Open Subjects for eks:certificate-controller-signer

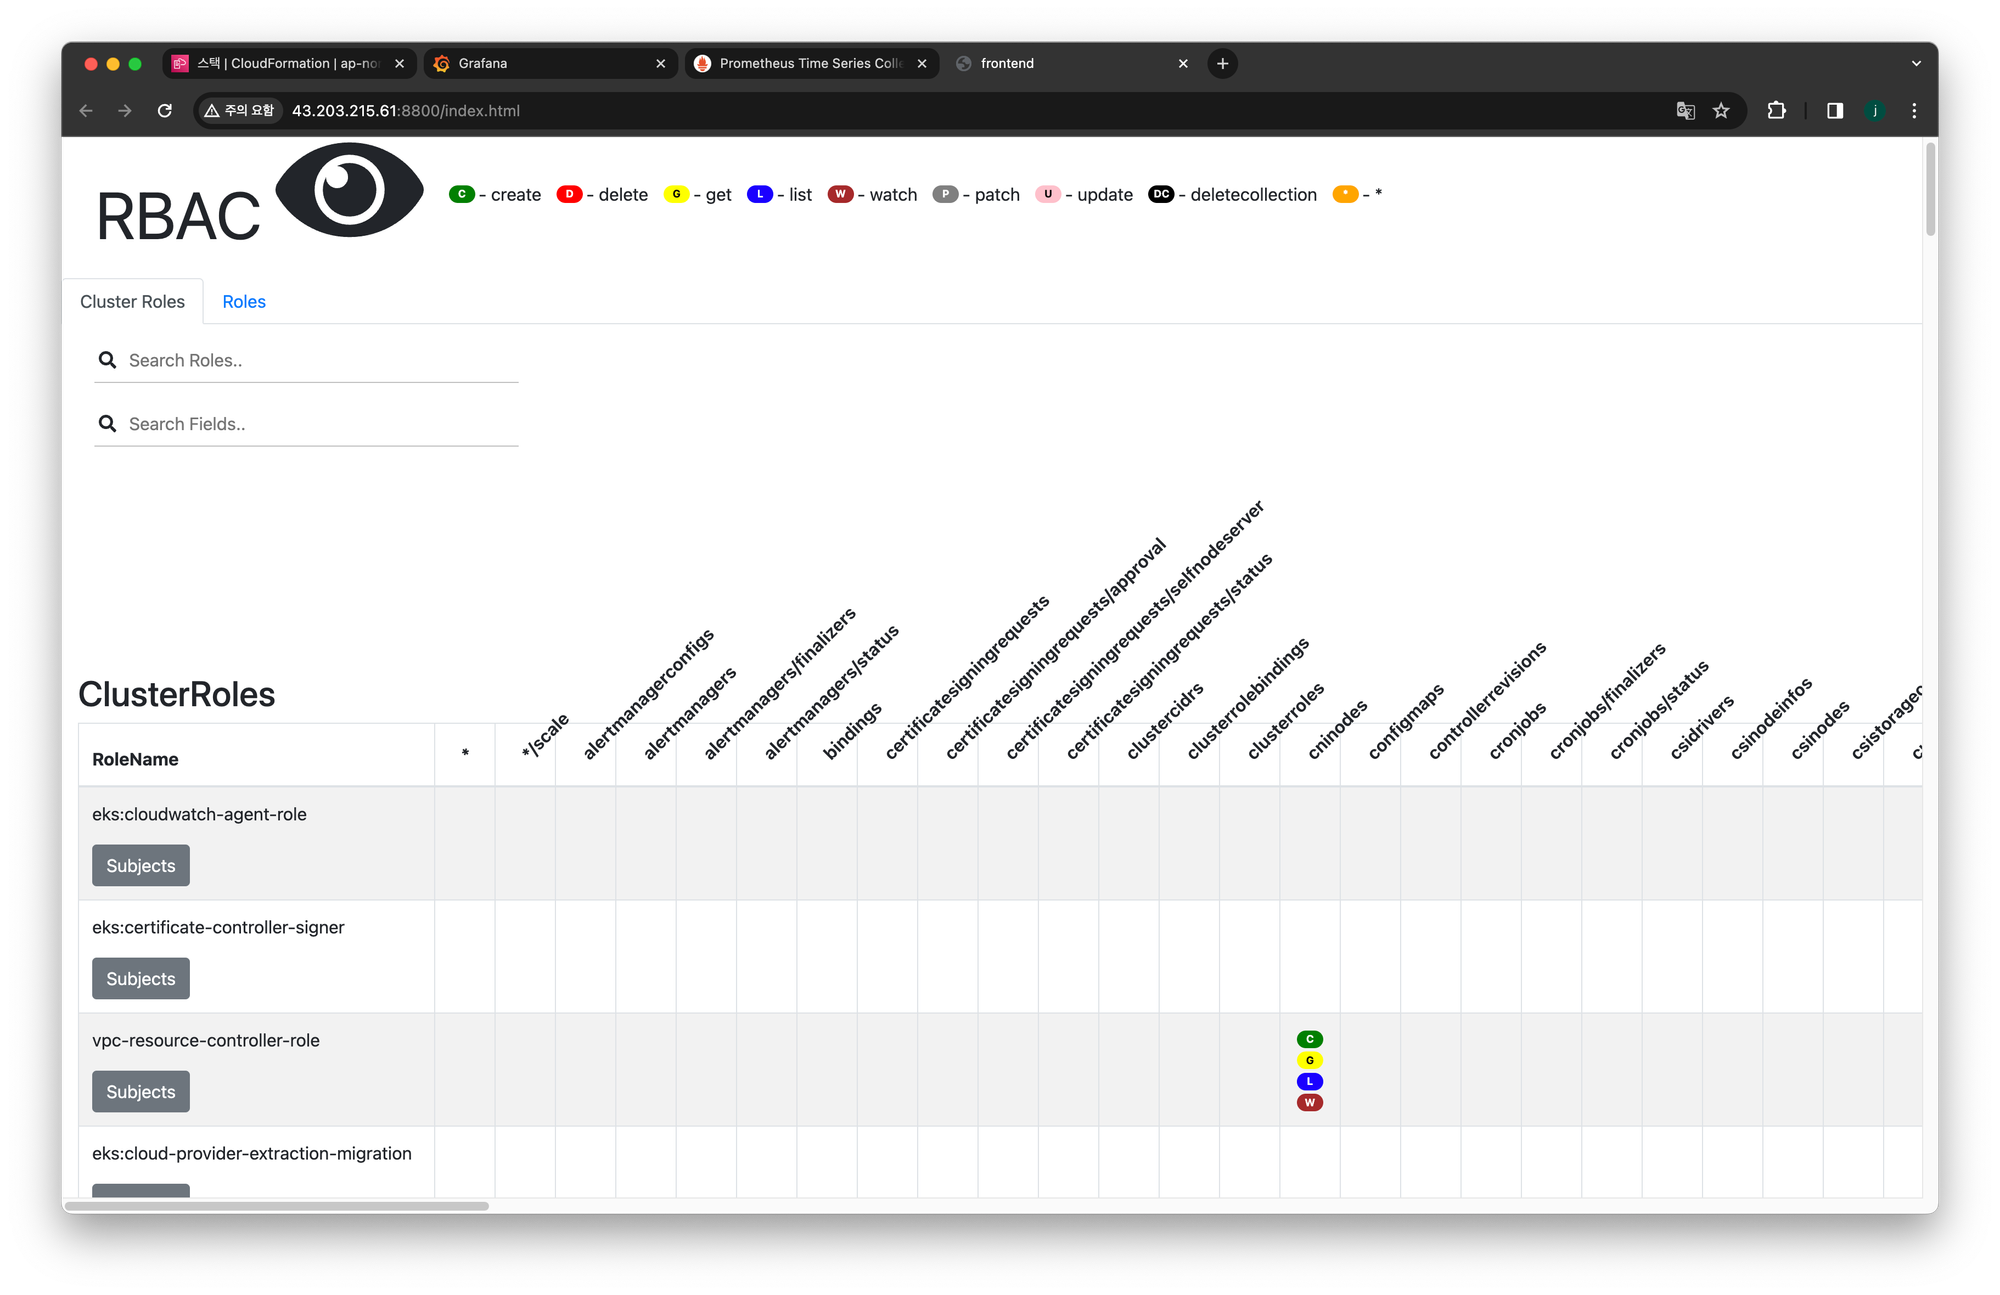point(141,979)
